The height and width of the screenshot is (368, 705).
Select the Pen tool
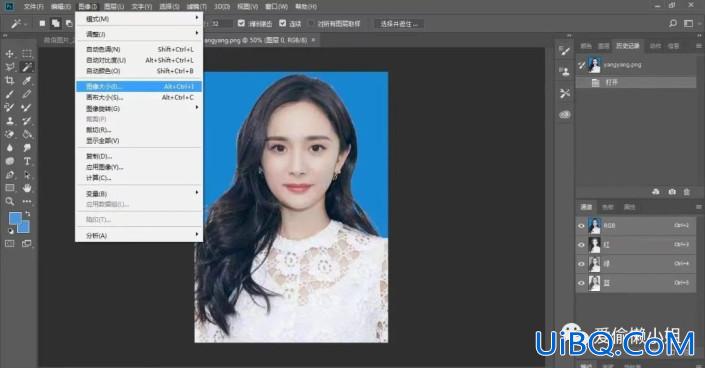pyautogui.click(x=9, y=175)
